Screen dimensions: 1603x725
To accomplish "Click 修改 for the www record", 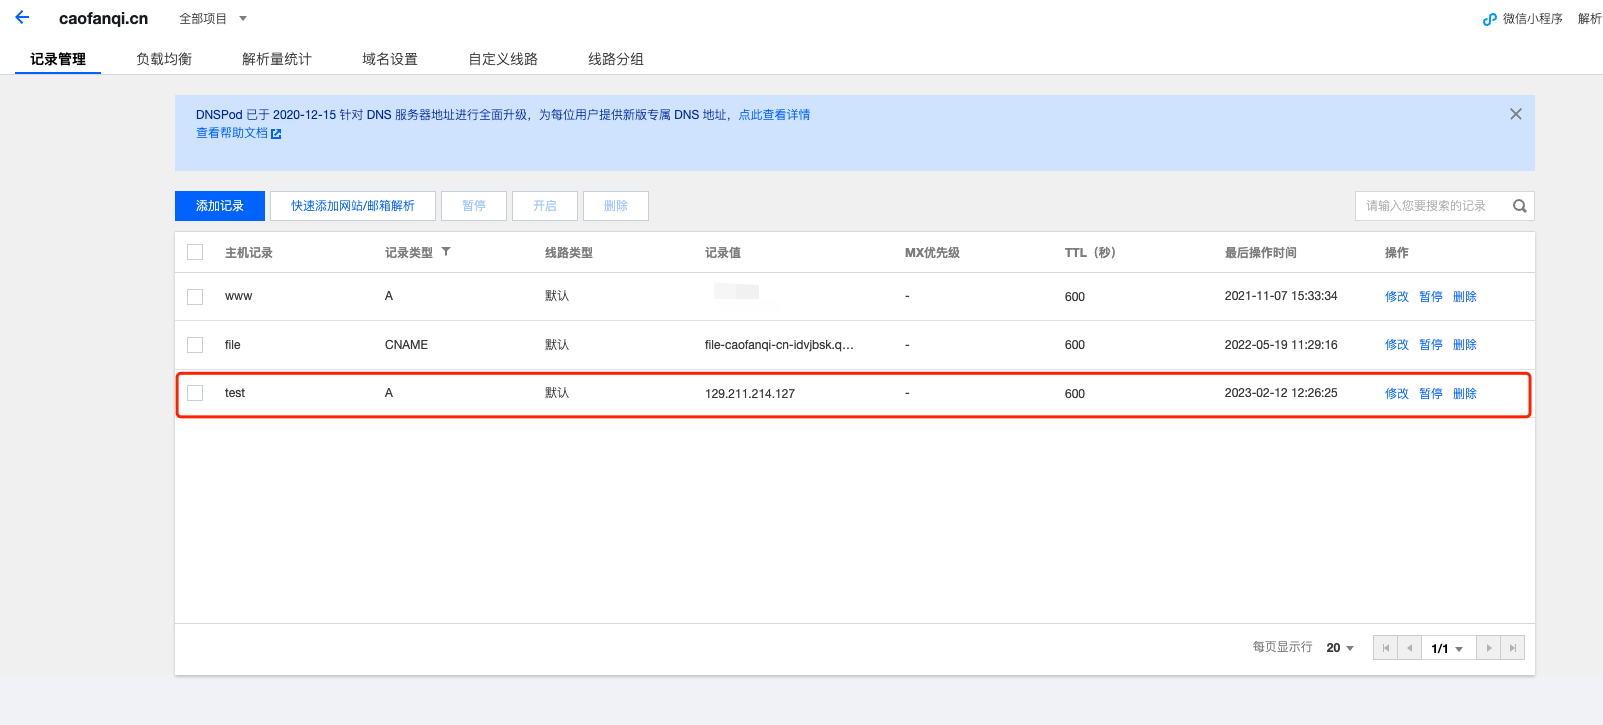I will click(1397, 297).
